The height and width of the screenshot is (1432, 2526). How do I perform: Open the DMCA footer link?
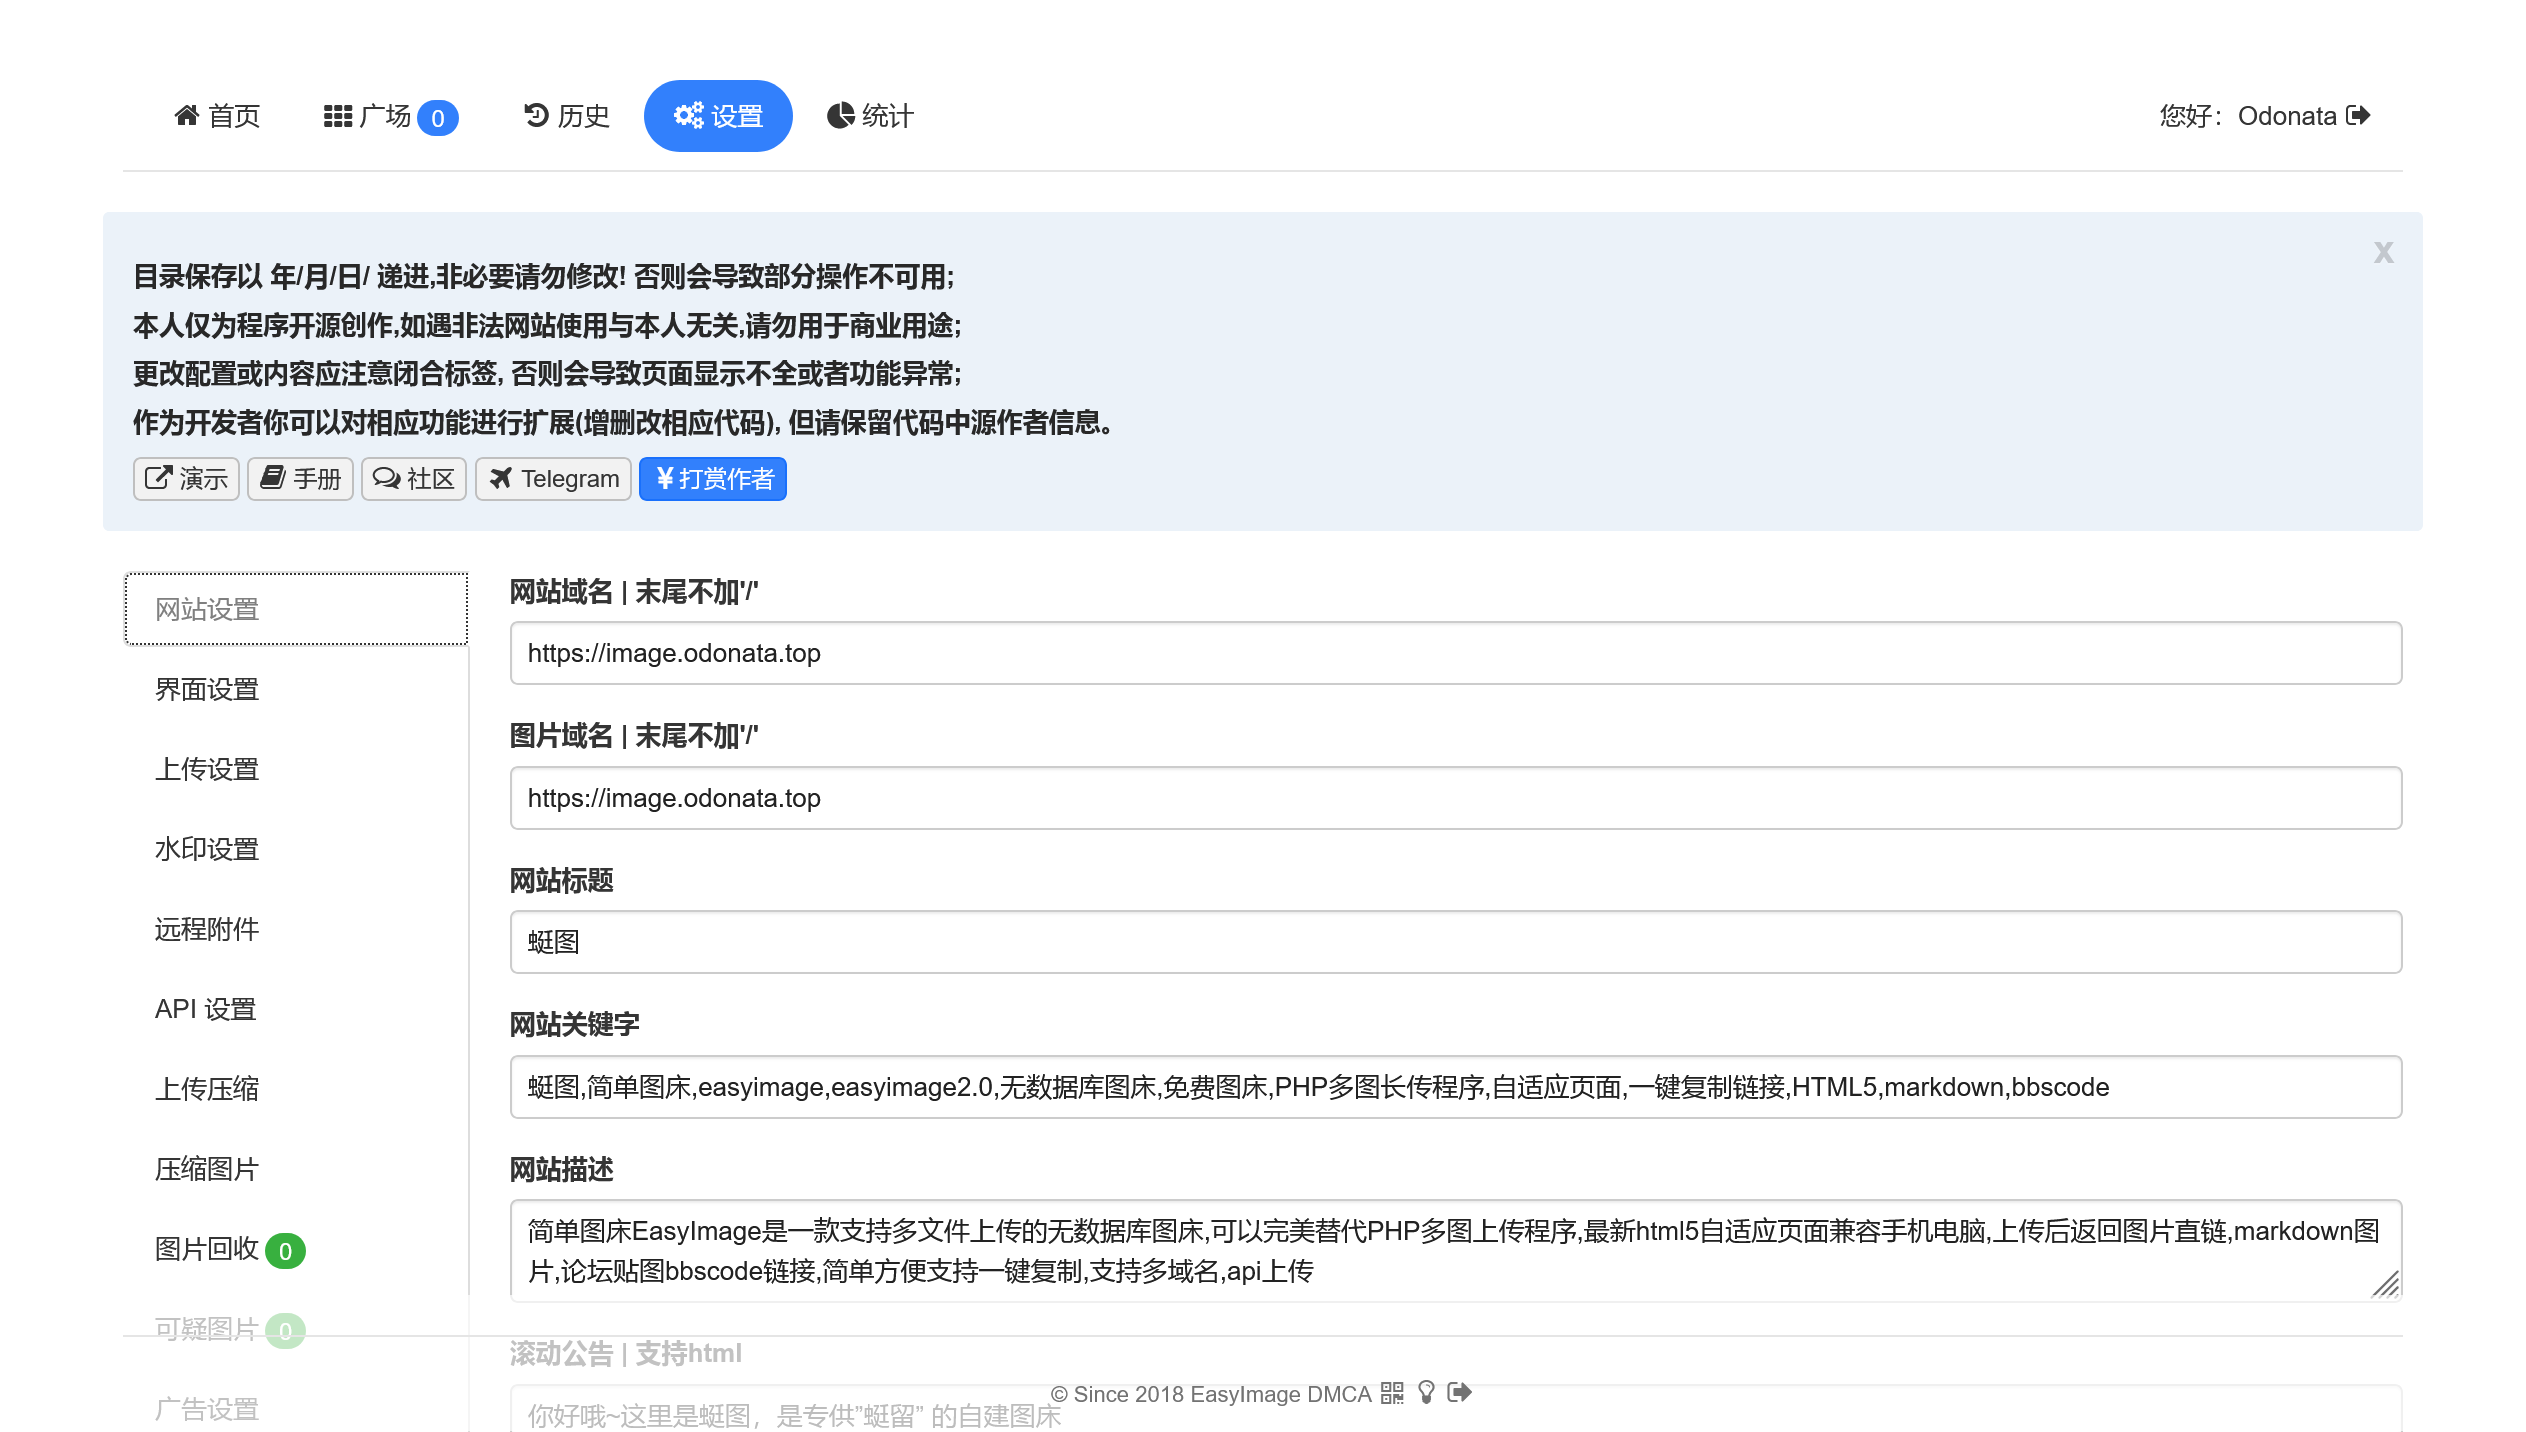point(1340,1394)
